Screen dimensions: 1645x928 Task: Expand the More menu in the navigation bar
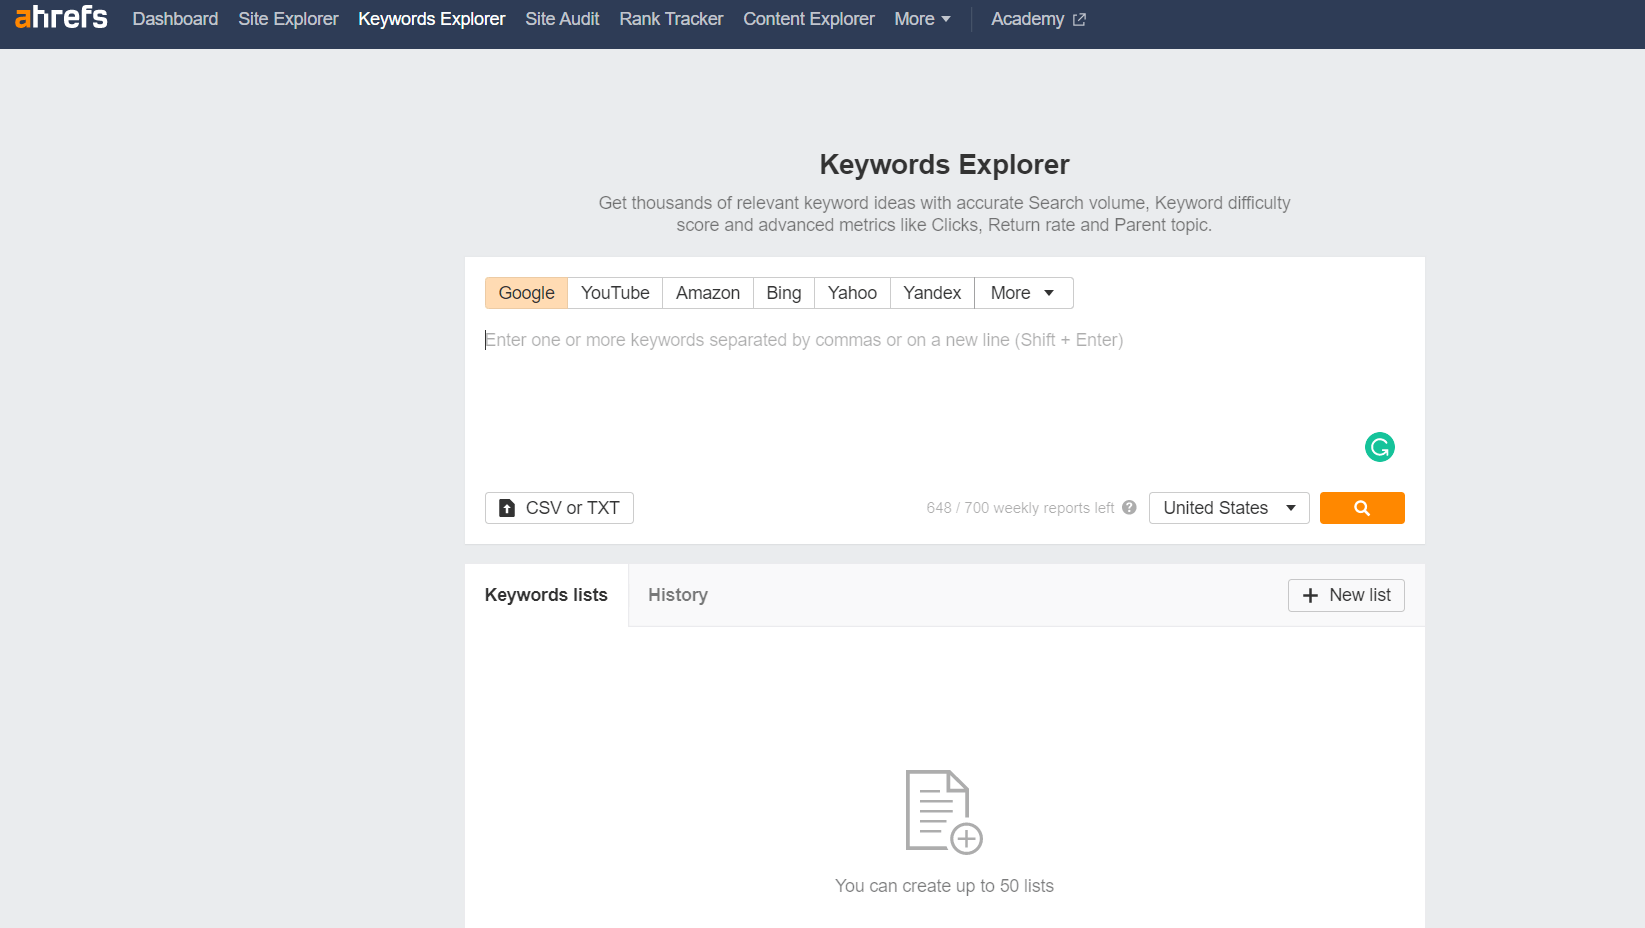point(920,18)
